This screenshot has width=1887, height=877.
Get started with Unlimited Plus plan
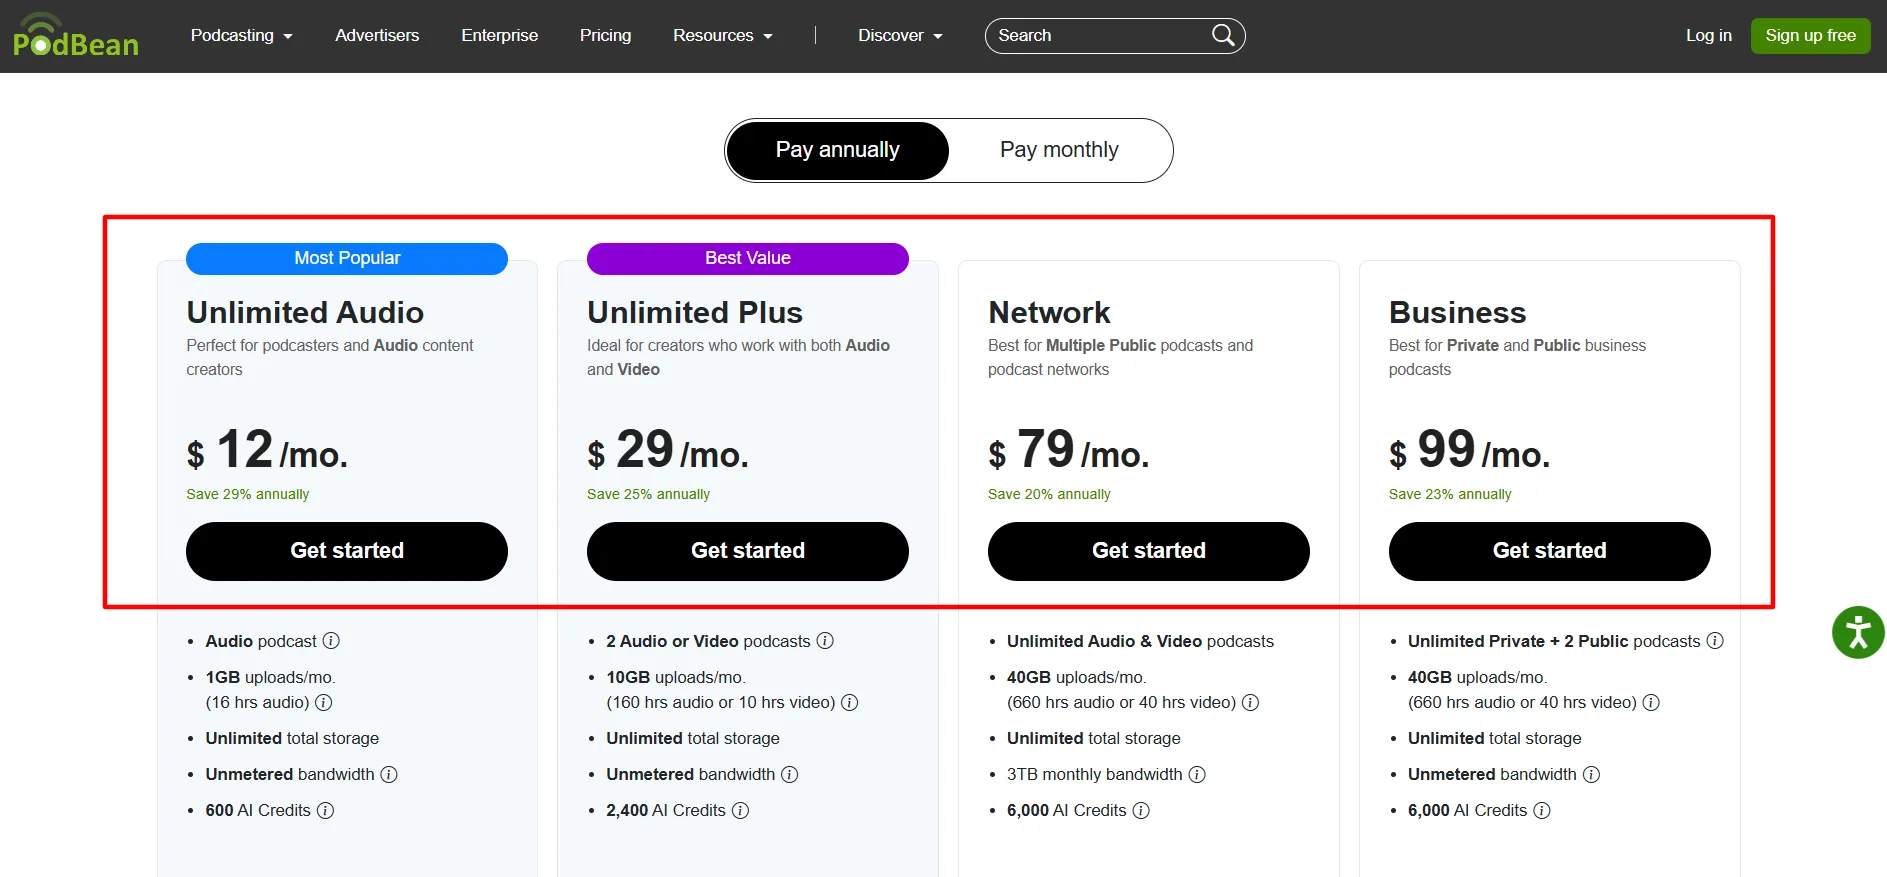748,551
